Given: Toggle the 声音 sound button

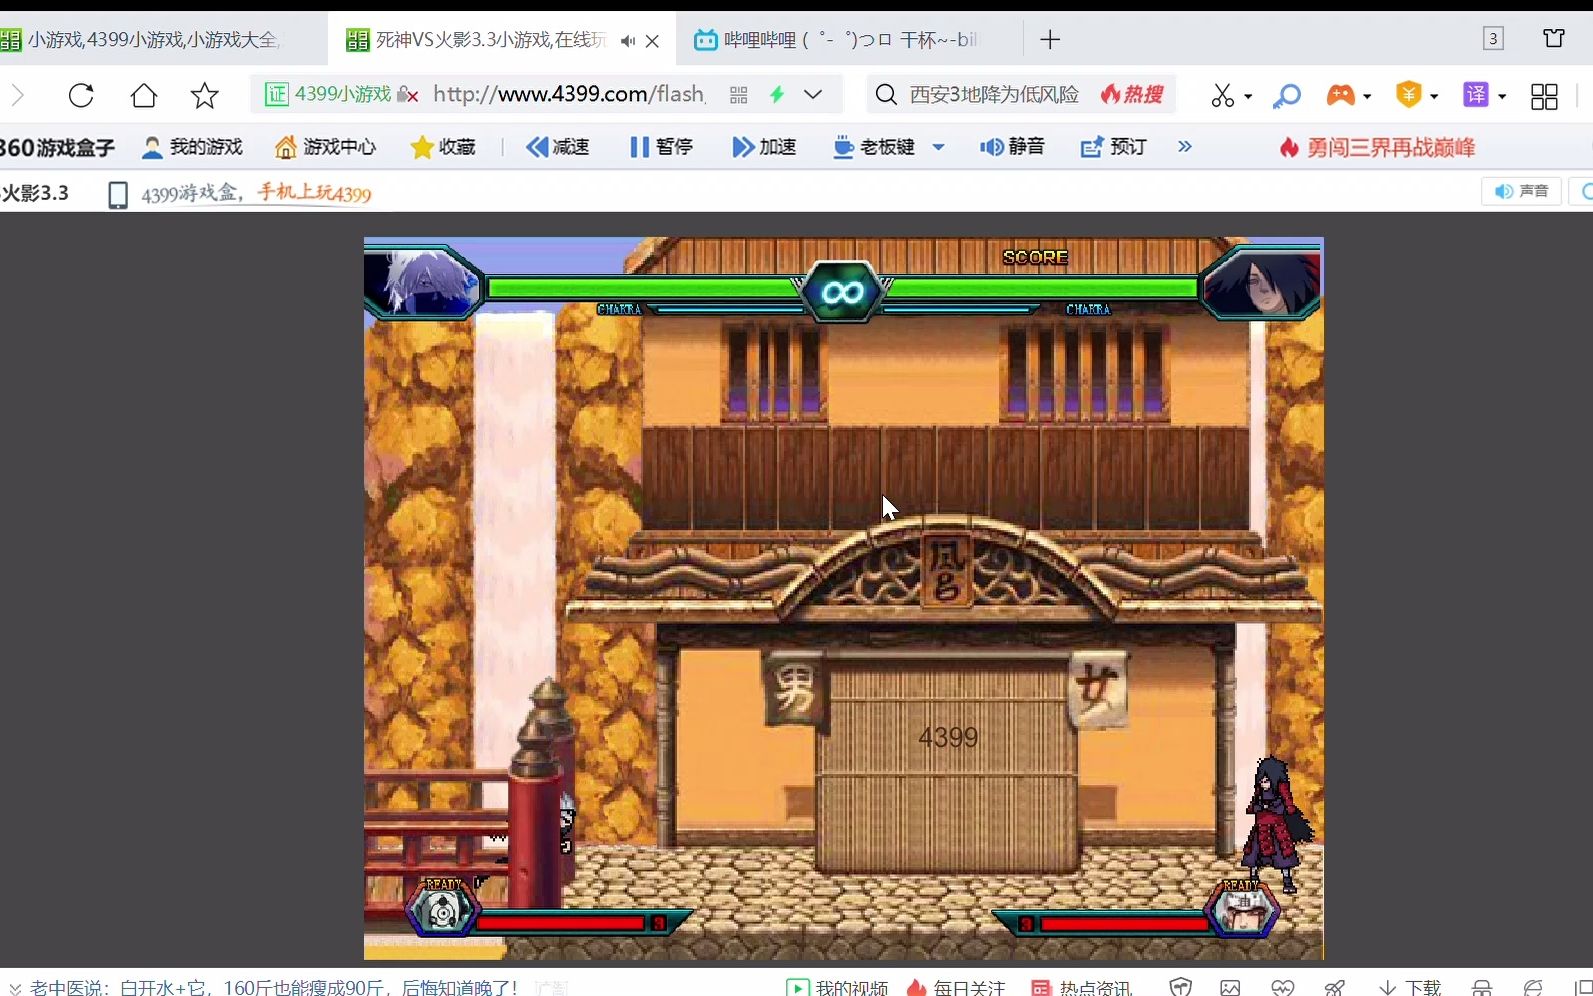Looking at the screenshot, I should point(1521,191).
